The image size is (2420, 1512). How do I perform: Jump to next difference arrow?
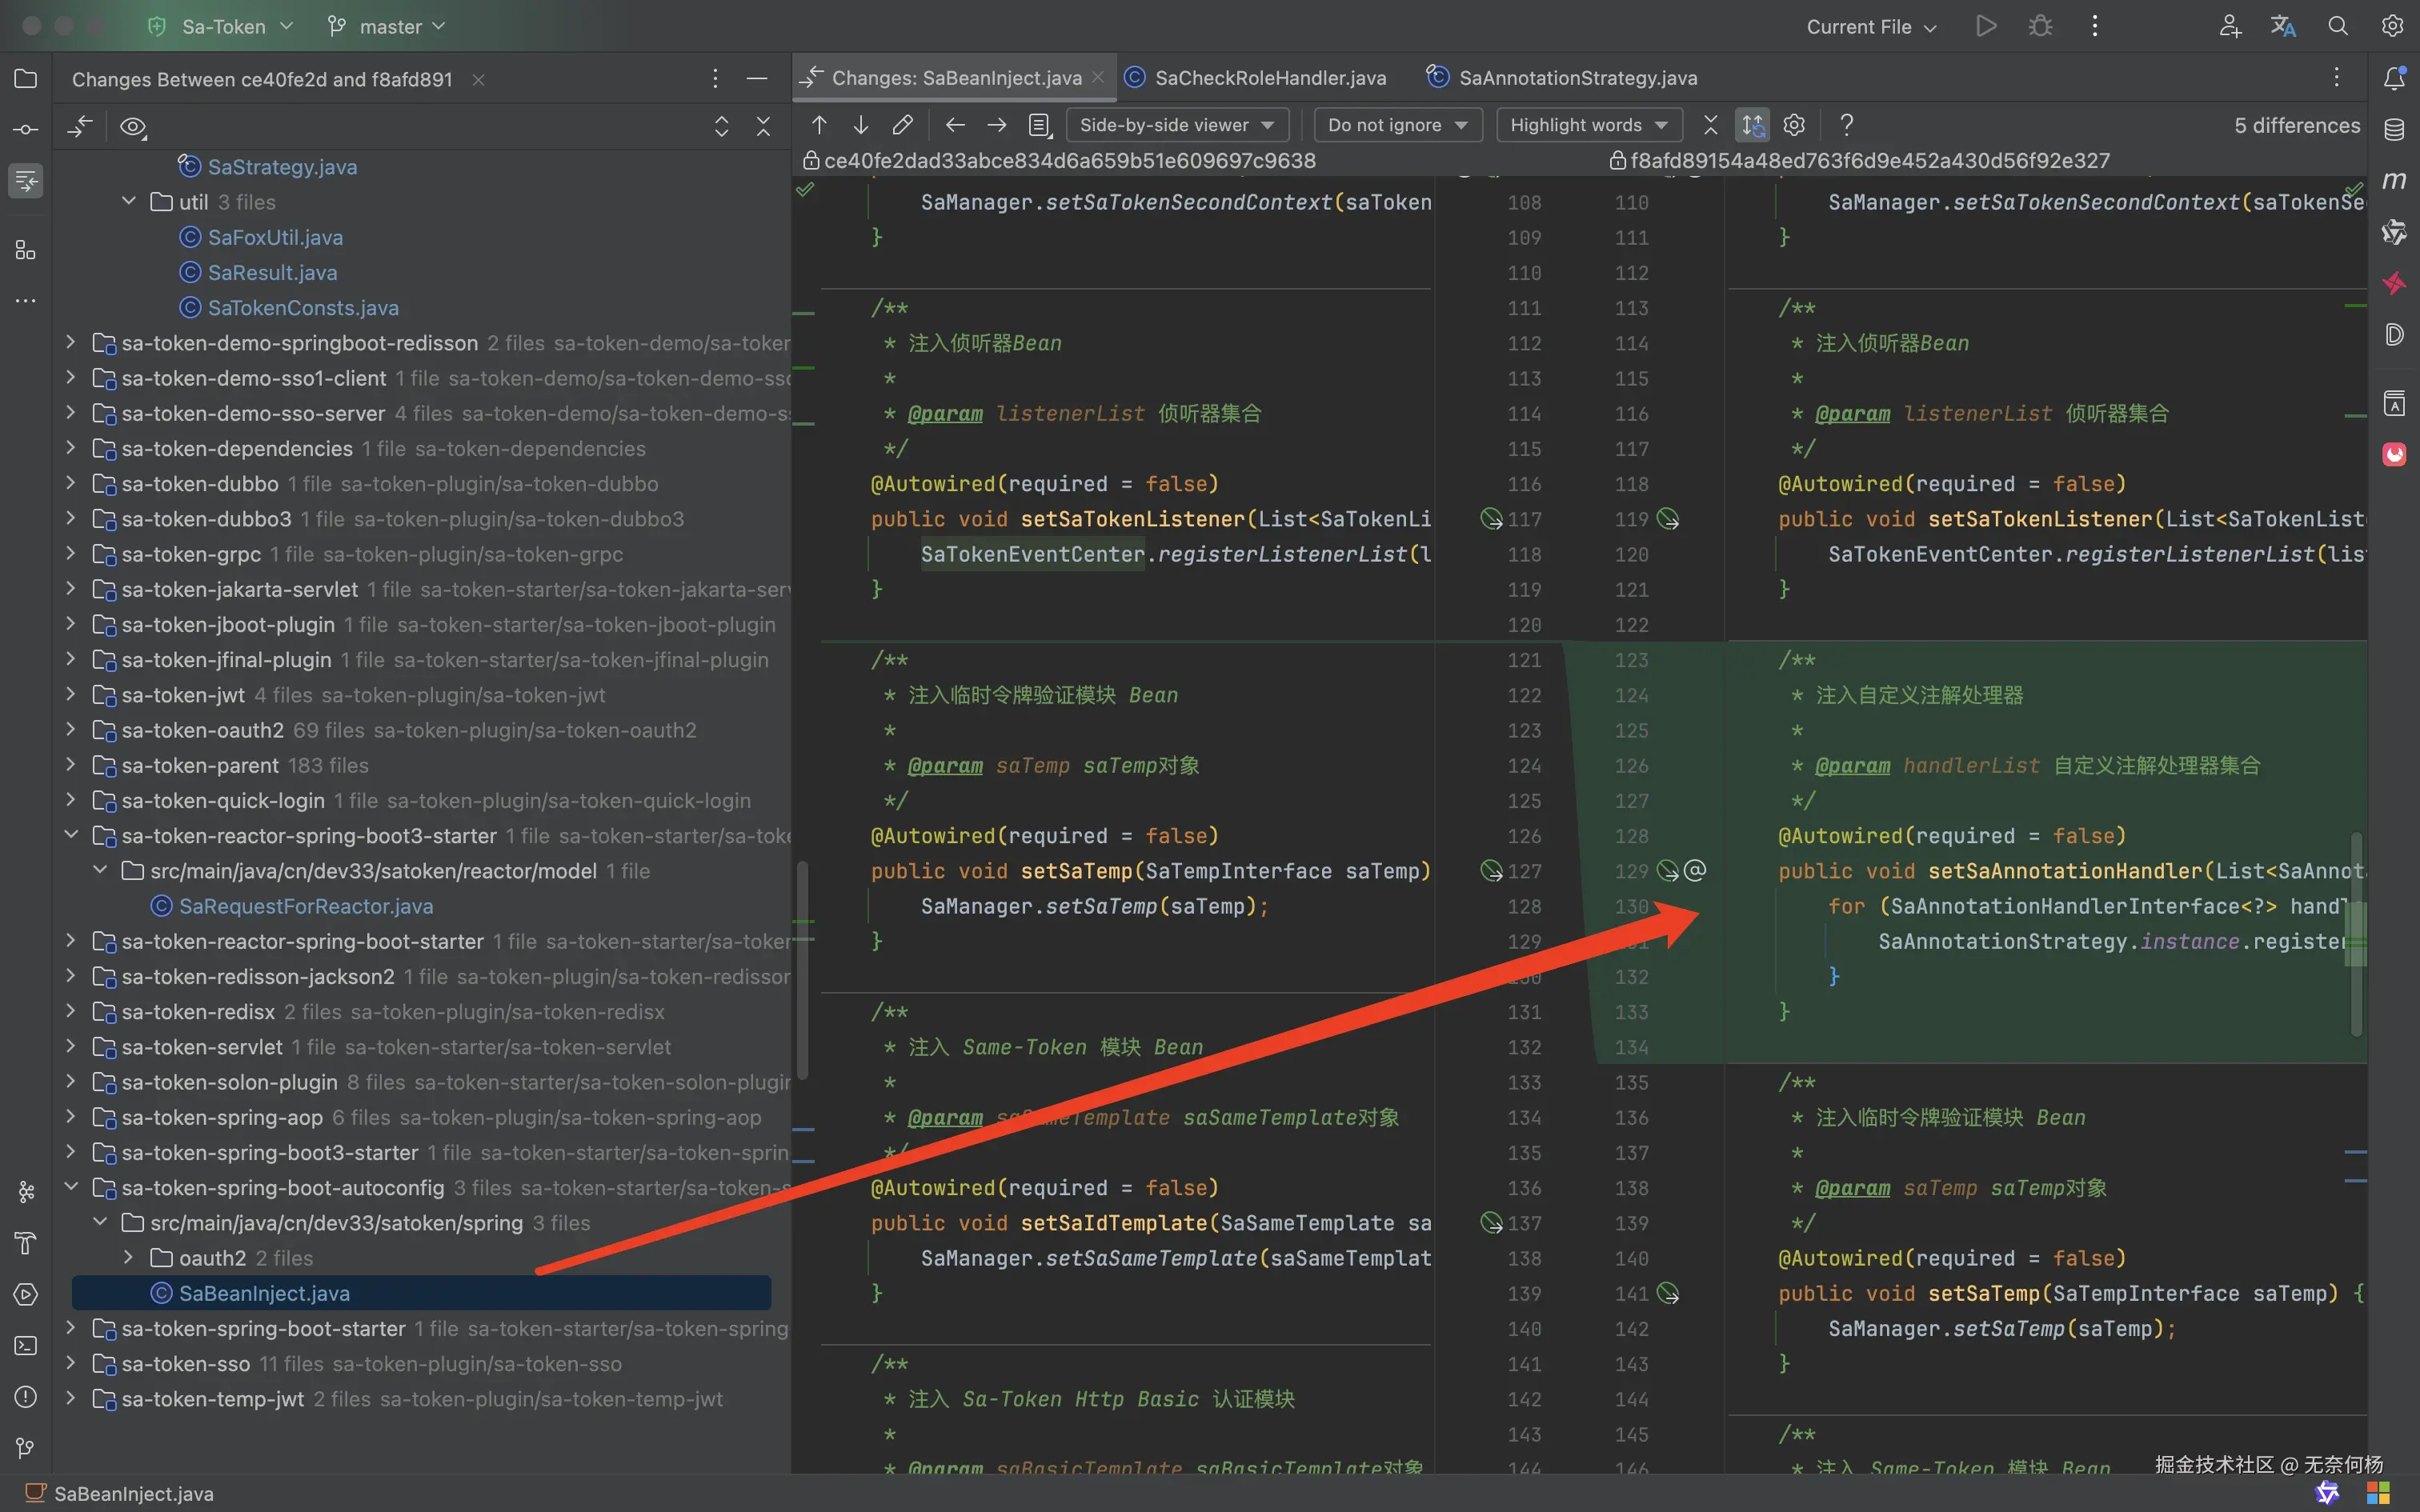pos(860,125)
